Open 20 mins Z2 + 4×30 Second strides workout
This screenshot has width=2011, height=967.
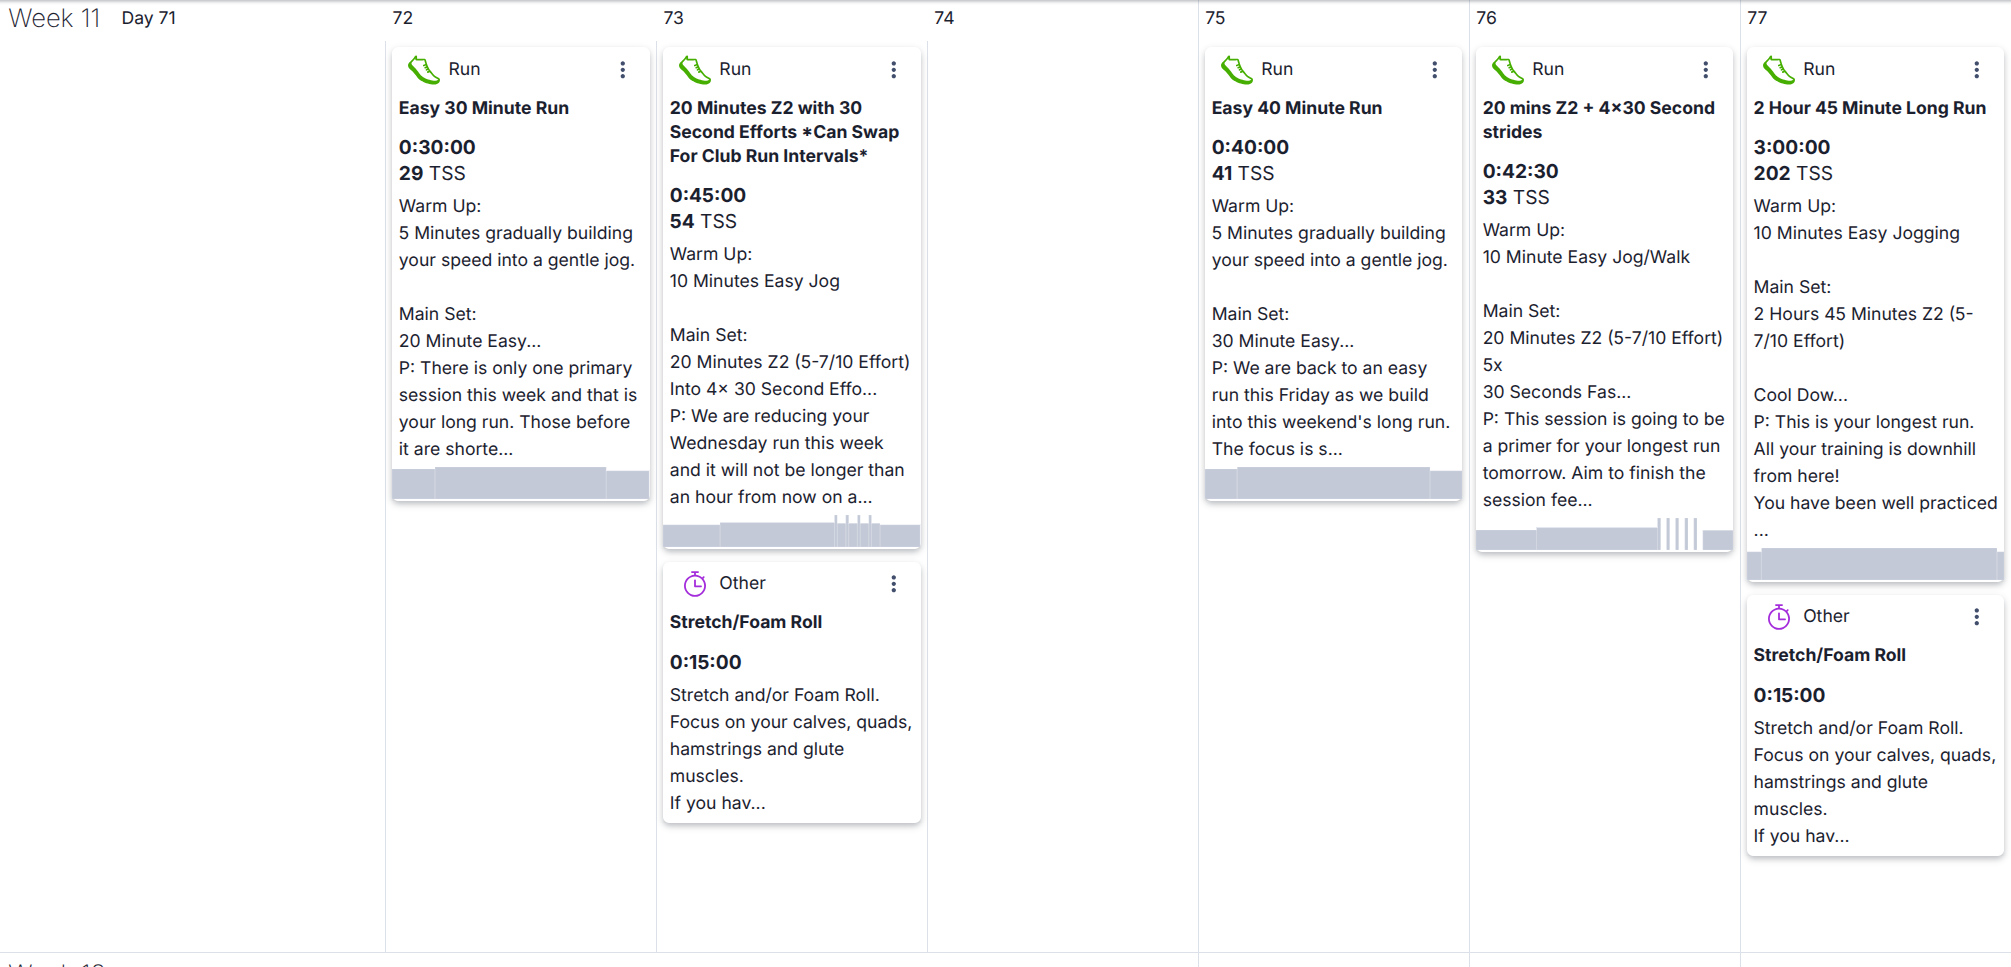click(1598, 120)
